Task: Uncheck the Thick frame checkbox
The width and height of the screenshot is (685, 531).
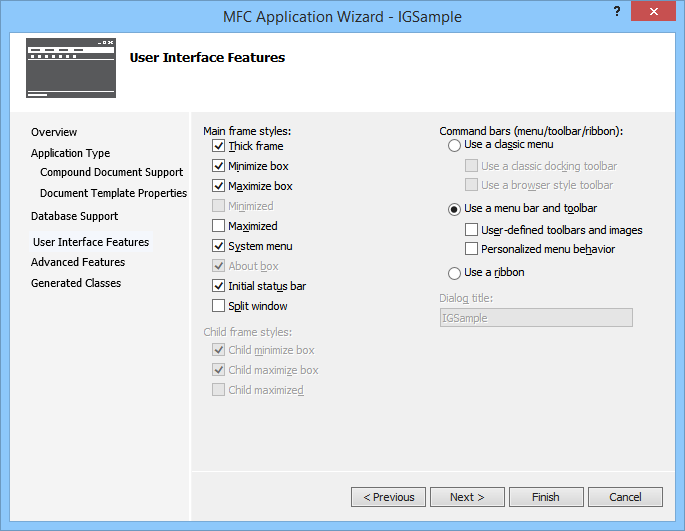Action: click(219, 146)
